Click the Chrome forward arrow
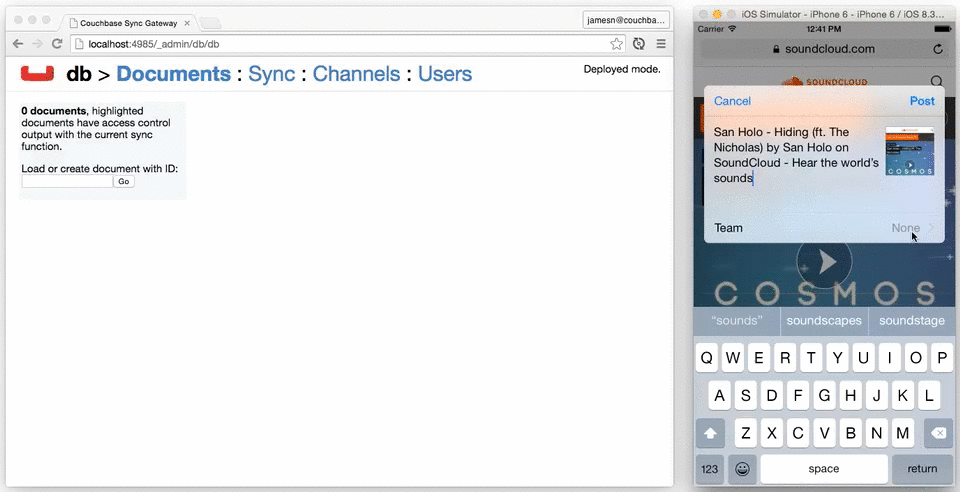This screenshot has height=492, width=960. click(37, 43)
